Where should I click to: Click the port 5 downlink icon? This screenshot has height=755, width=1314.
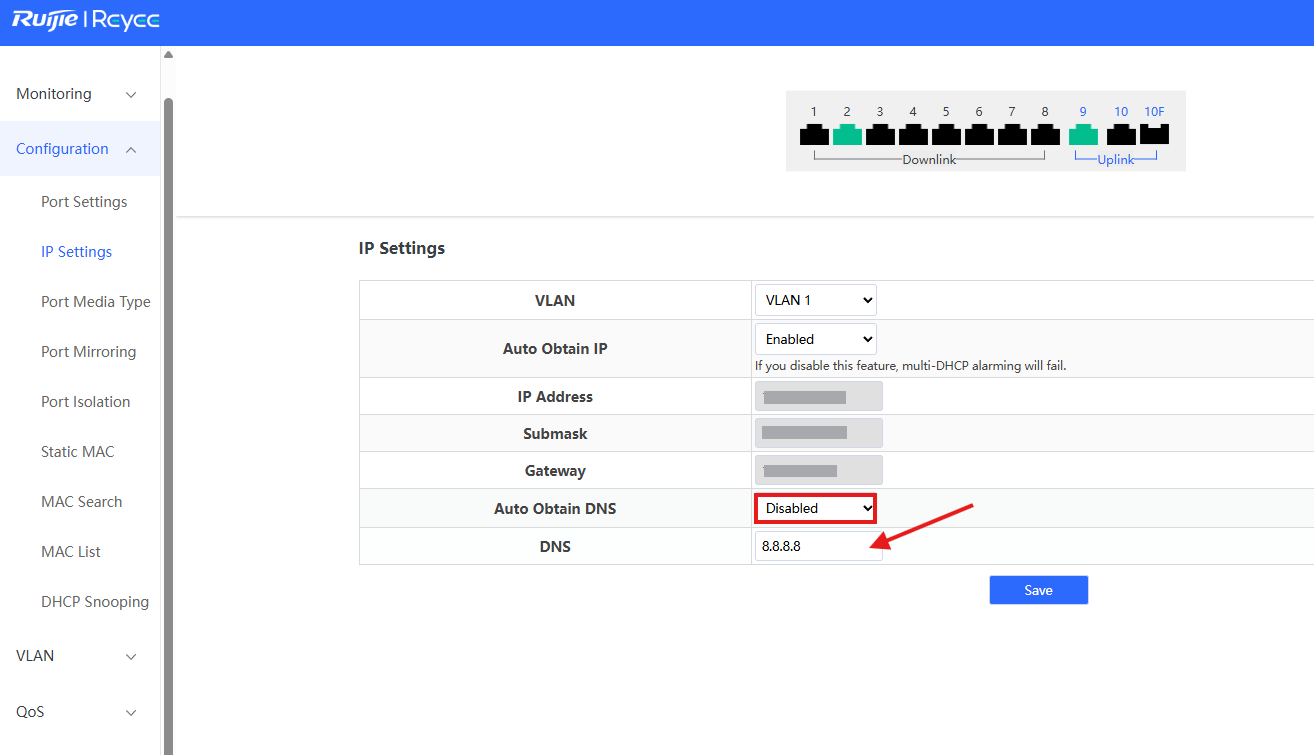click(x=945, y=133)
